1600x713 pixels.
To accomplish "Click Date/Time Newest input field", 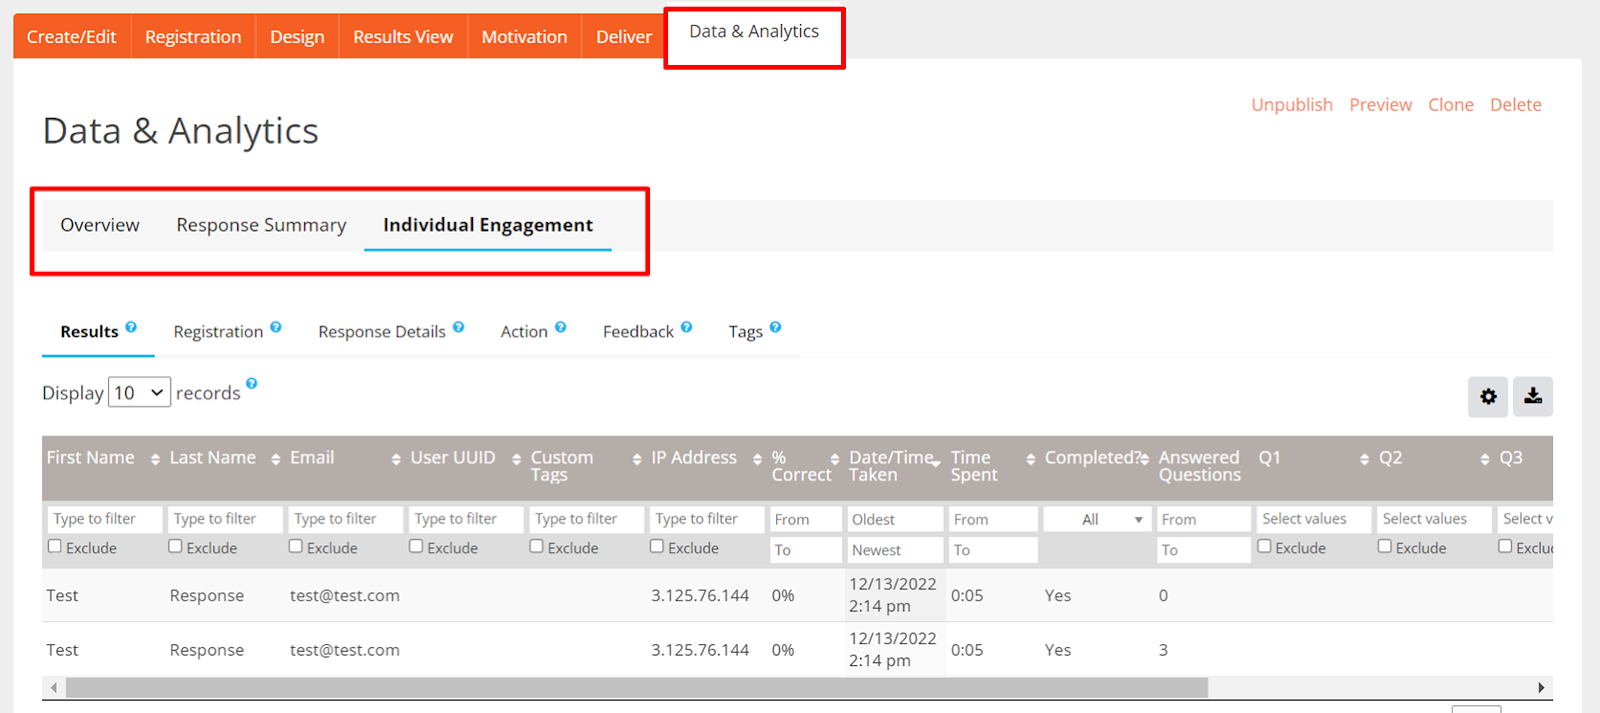I will pos(895,550).
